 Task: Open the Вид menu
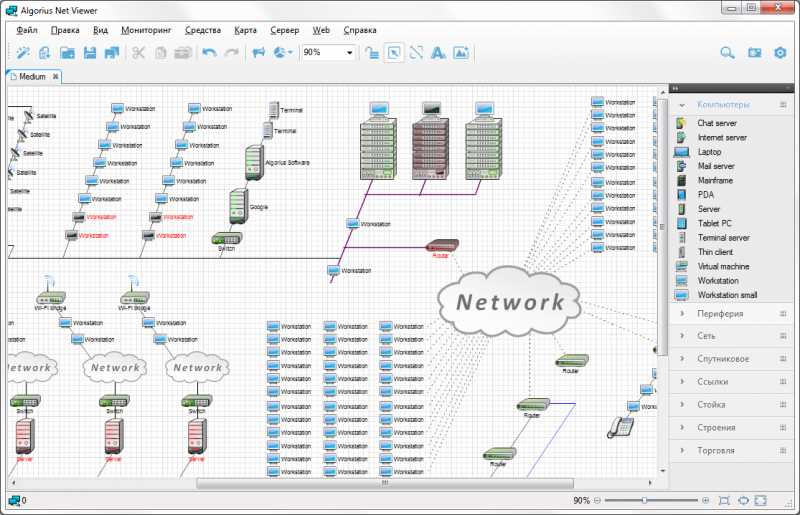pyautogui.click(x=100, y=30)
